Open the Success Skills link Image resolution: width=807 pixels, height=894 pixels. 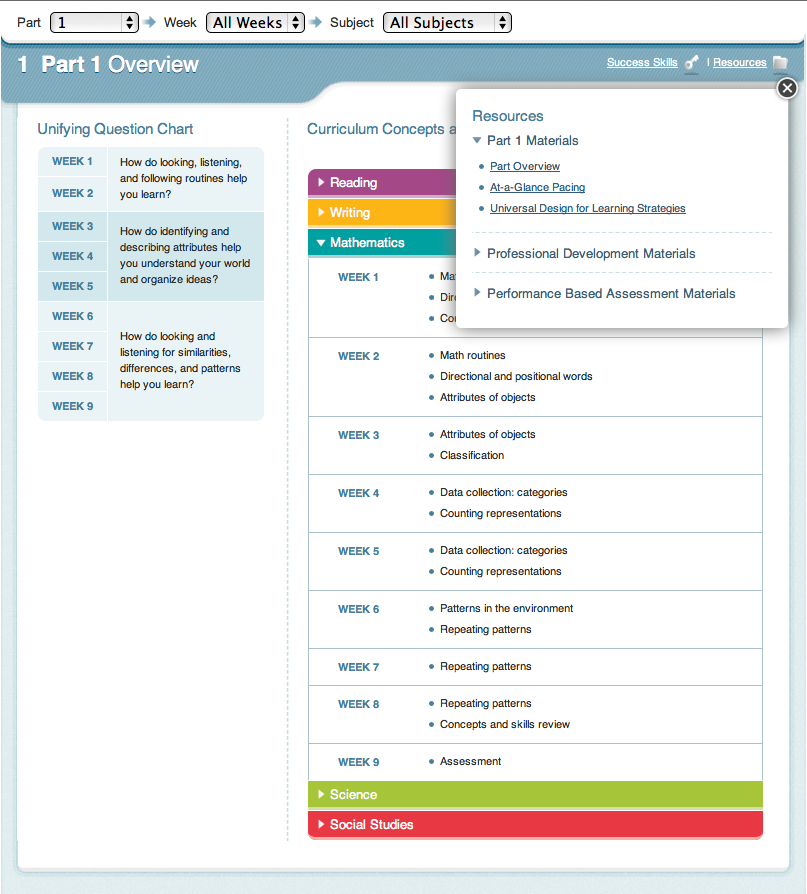click(x=642, y=62)
